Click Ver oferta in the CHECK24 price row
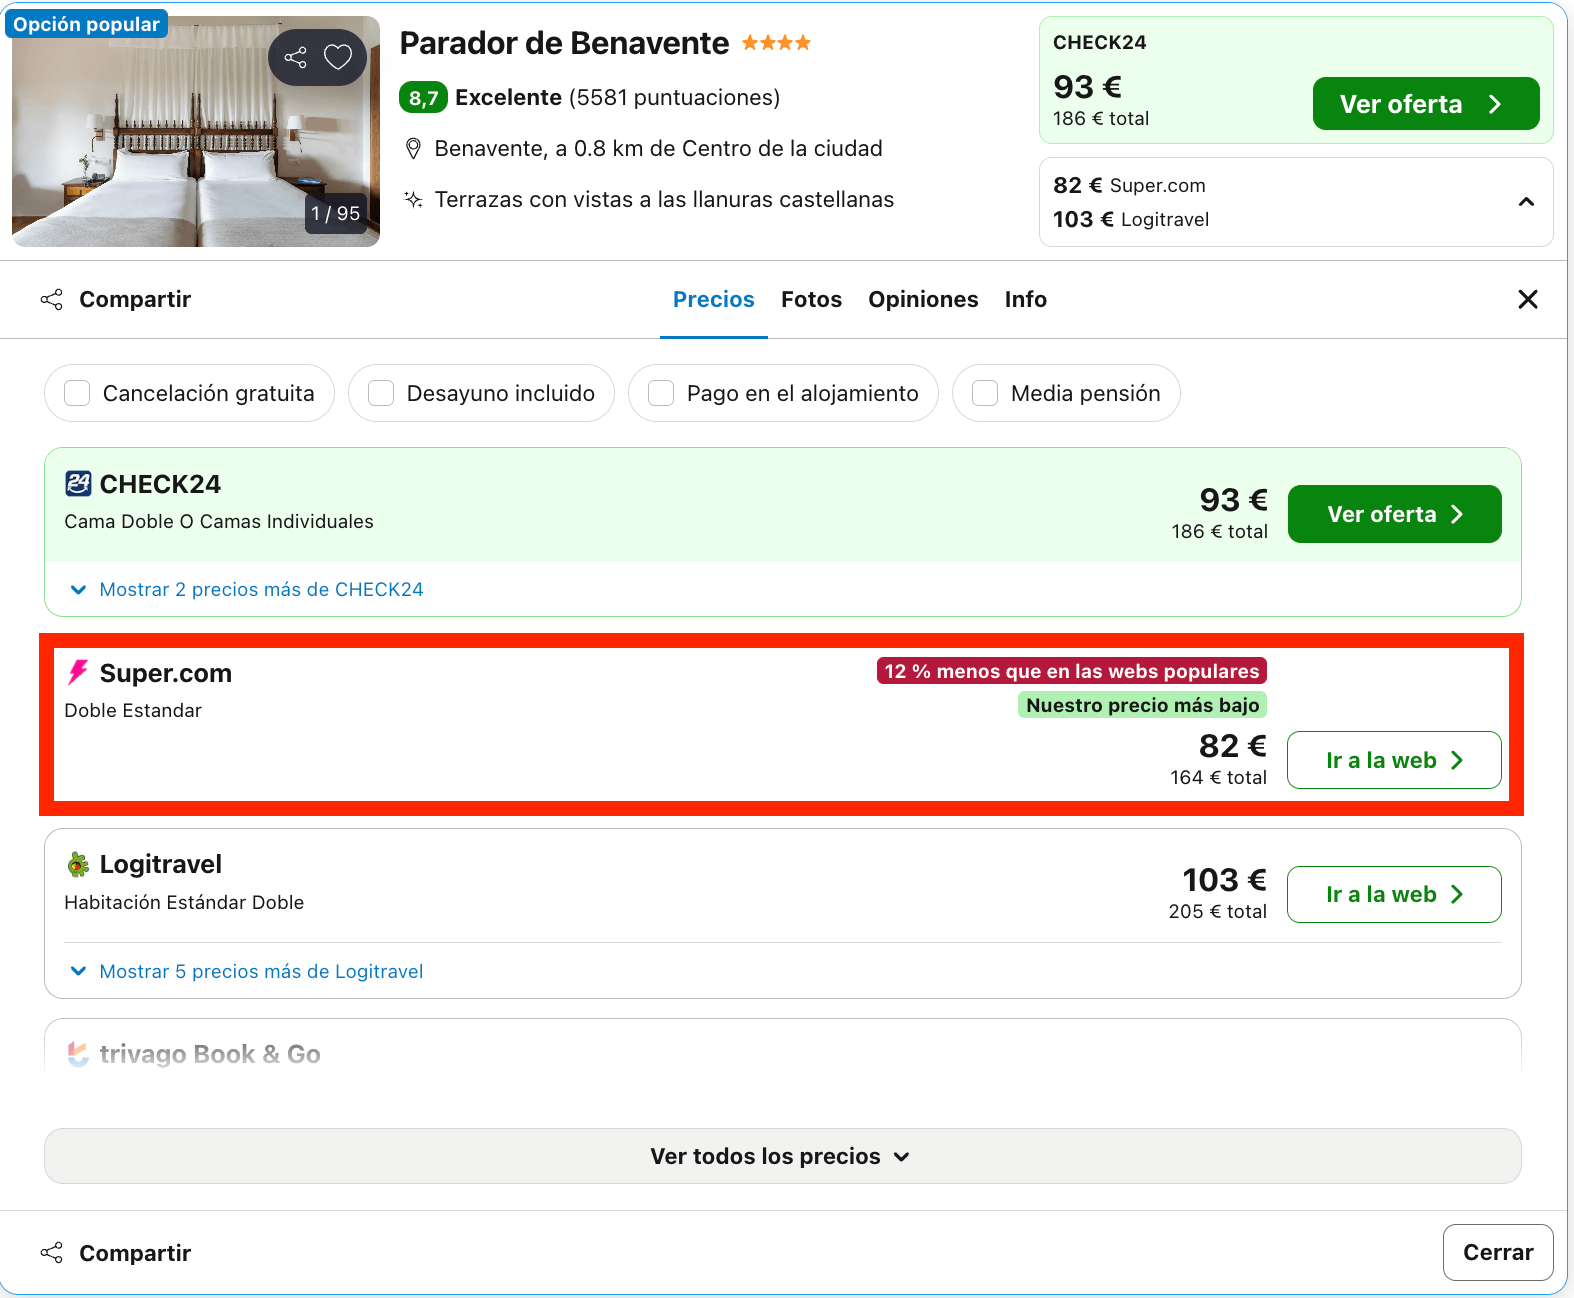 tap(1394, 514)
